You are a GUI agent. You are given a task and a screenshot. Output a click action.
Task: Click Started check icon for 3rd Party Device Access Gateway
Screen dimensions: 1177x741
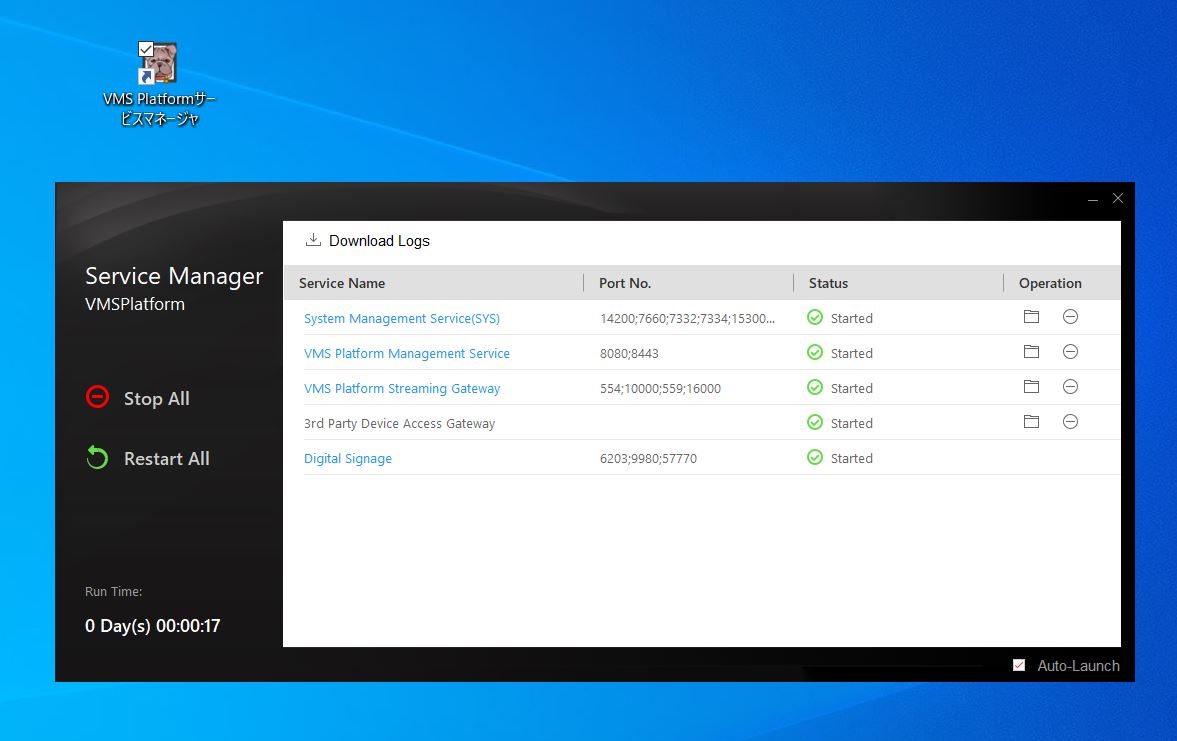click(x=814, y=422)
